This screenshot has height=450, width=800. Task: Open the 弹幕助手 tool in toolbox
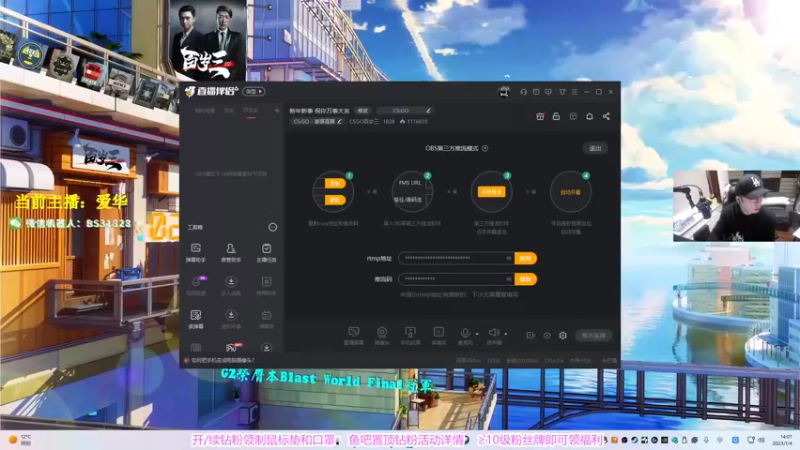coord(195,253)
